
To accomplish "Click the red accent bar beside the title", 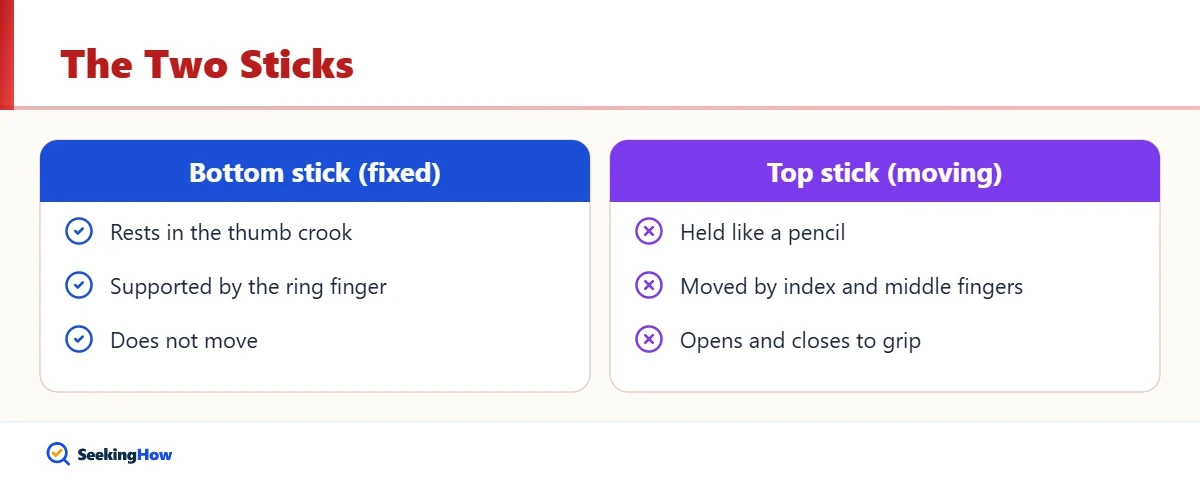I will pyautogui.click(x=7, y=53).
